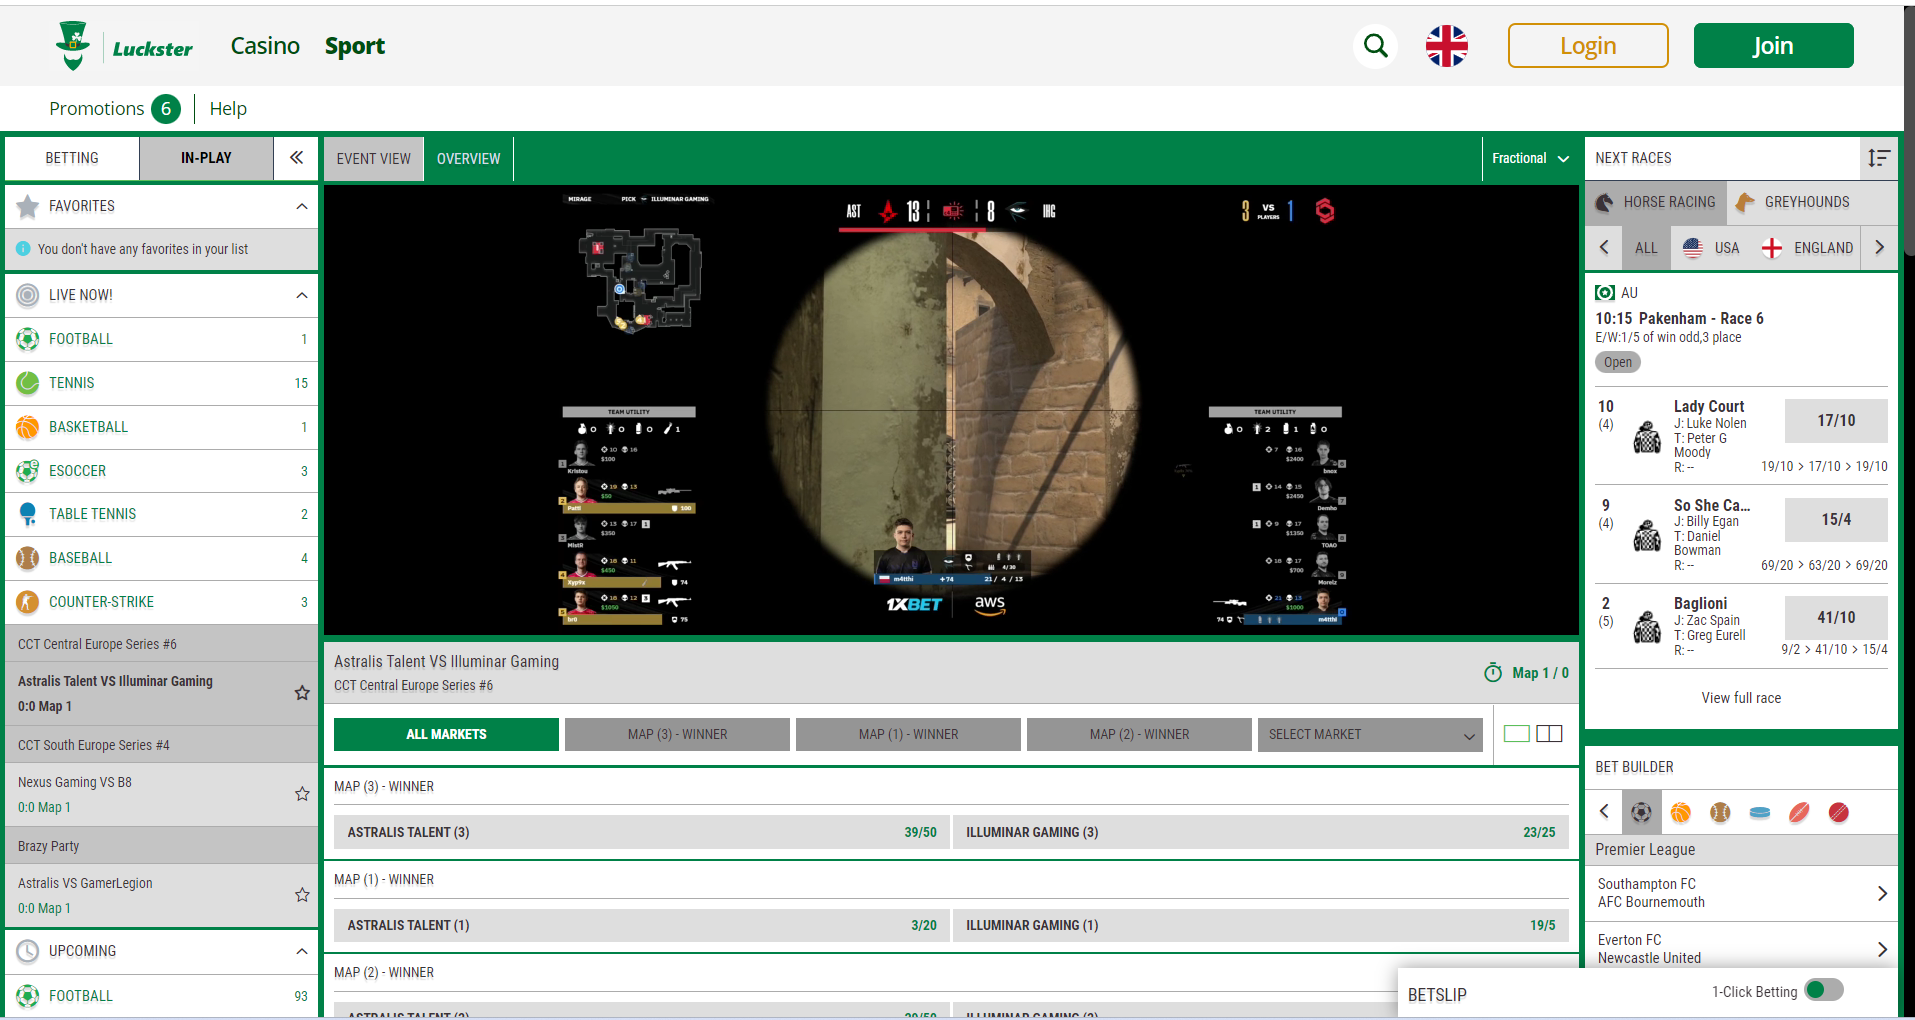Open the sort order icon beside Next Races
This screenshot has height=1020, width=1915.
[1878, 158]
